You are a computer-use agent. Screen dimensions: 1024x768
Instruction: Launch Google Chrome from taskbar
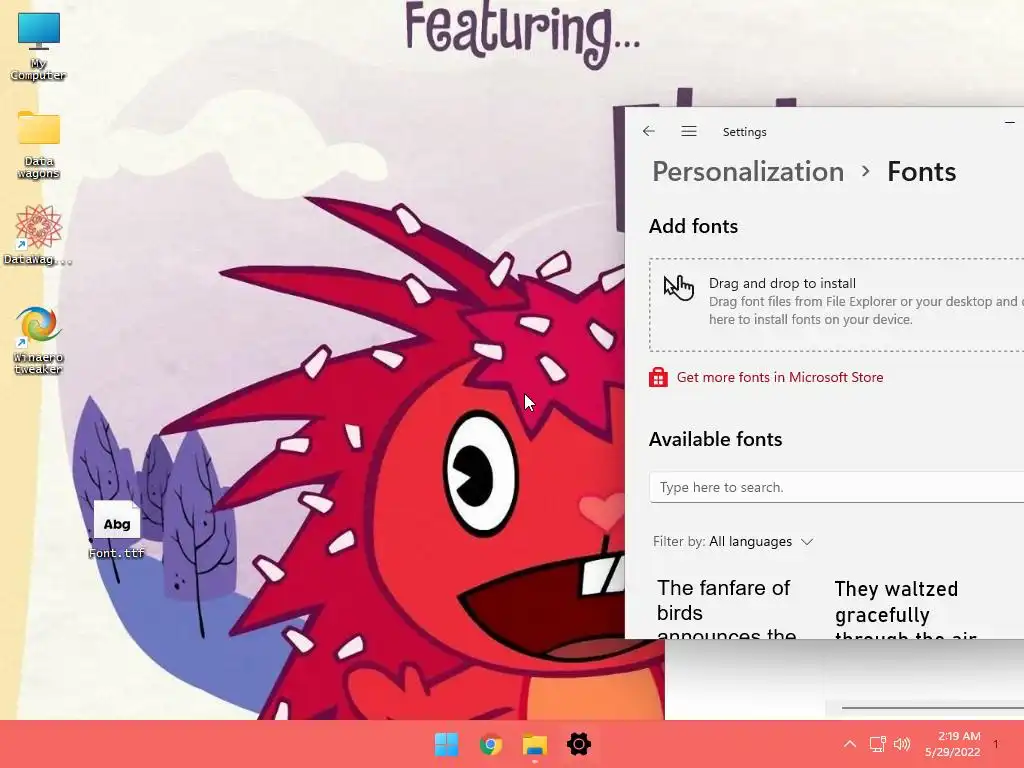click(490, 744)
